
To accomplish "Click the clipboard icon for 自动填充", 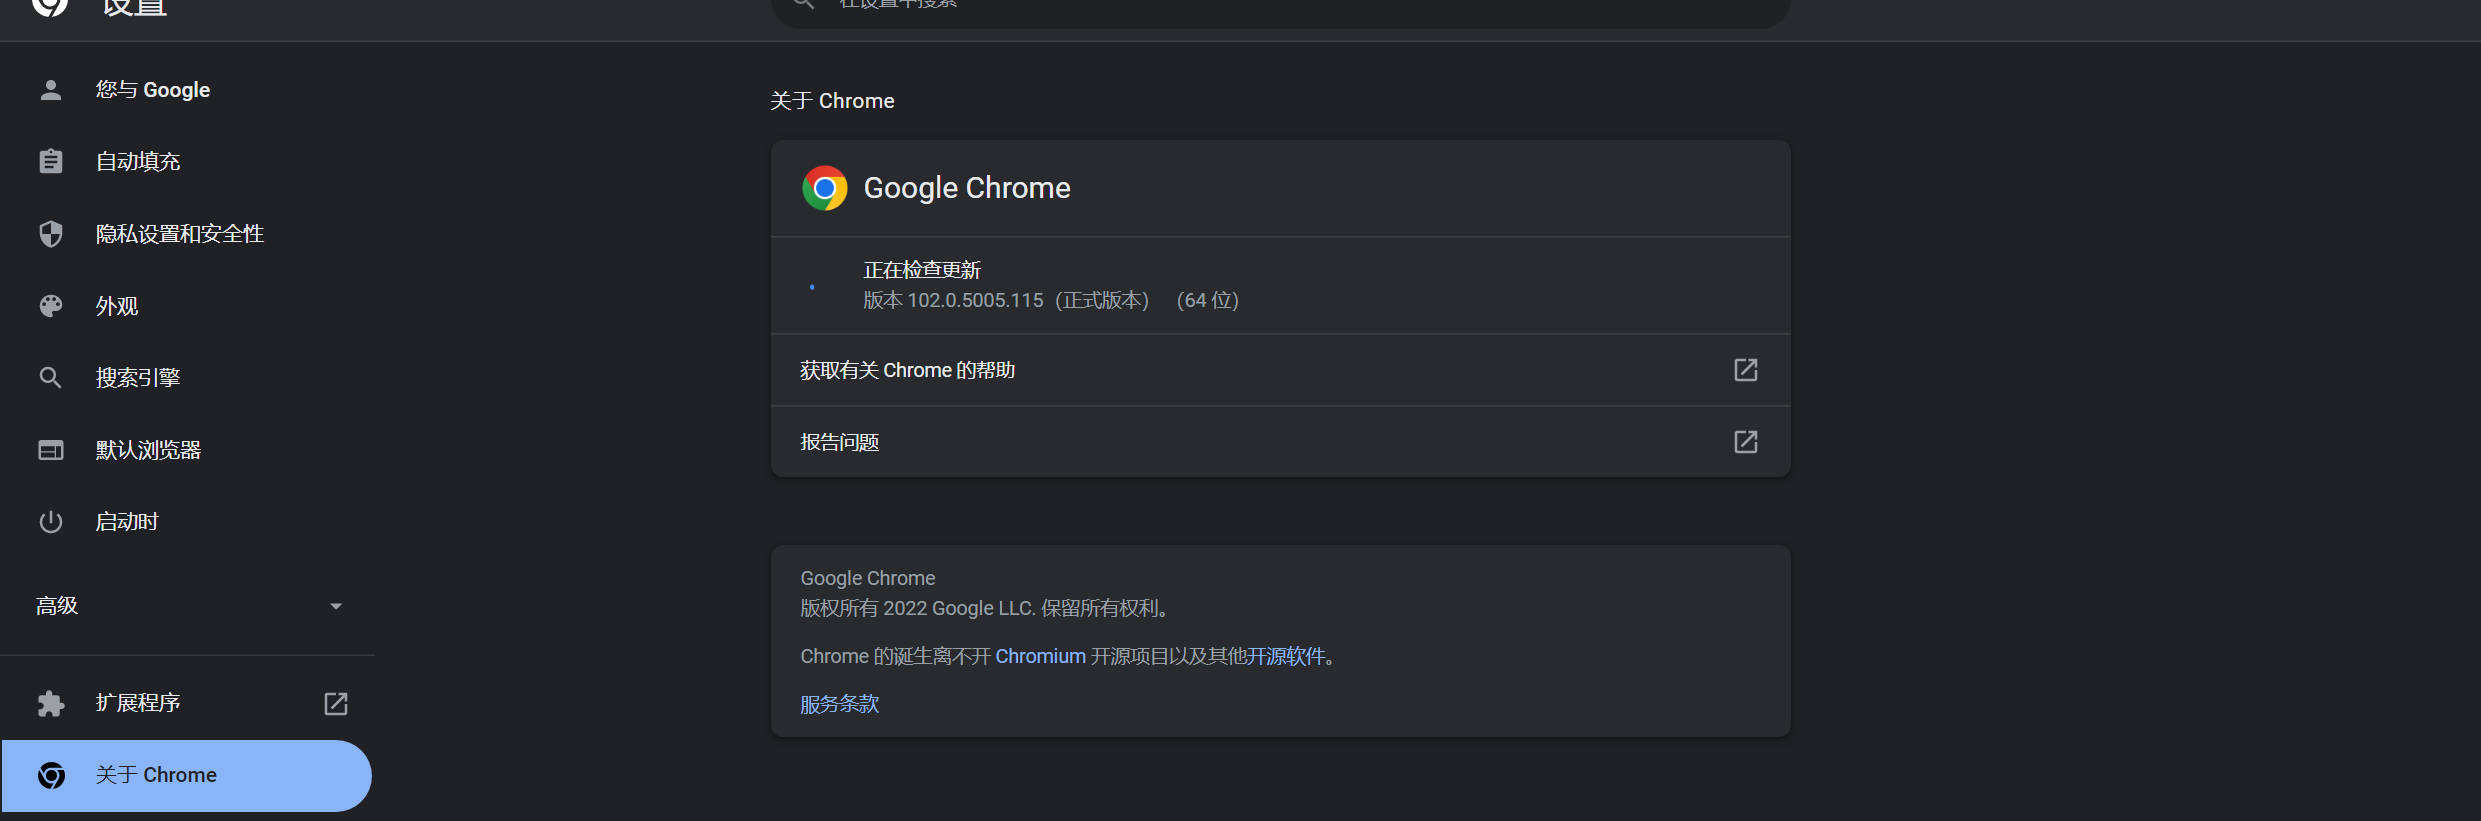I will point(51,162).
